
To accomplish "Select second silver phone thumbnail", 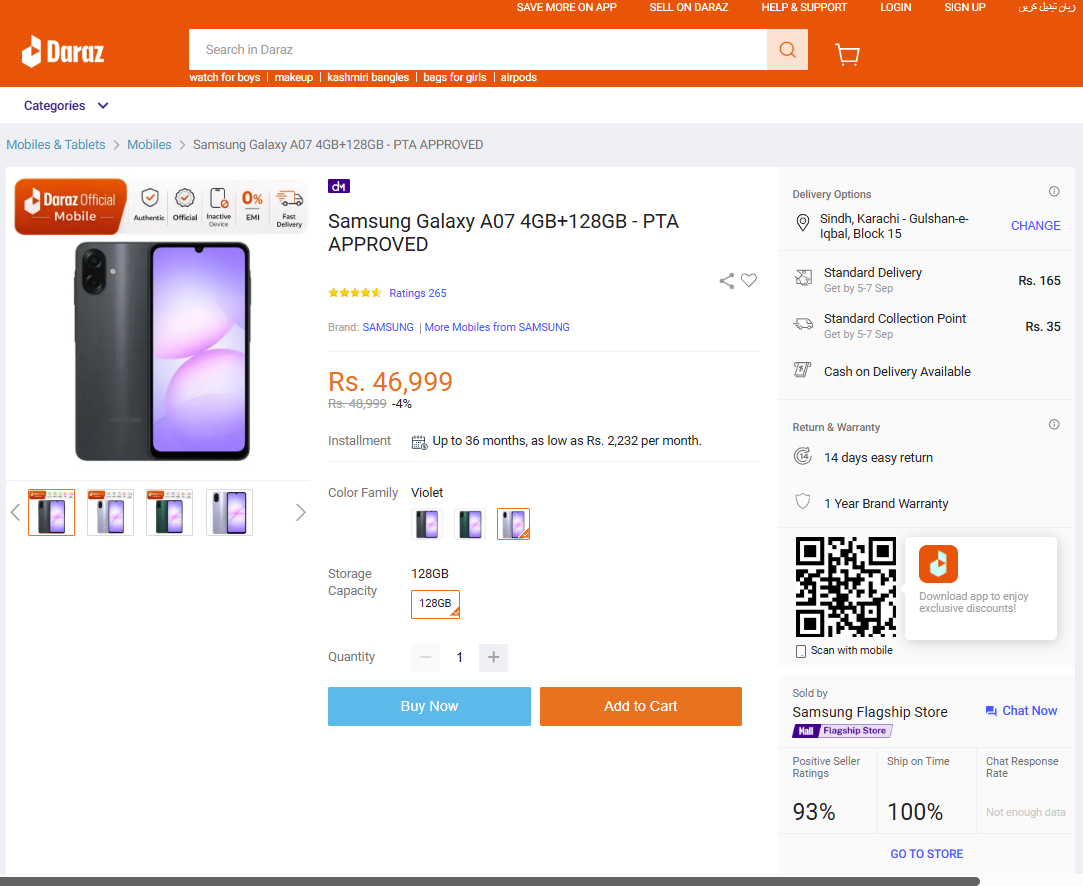I will [x=111, y=512].
